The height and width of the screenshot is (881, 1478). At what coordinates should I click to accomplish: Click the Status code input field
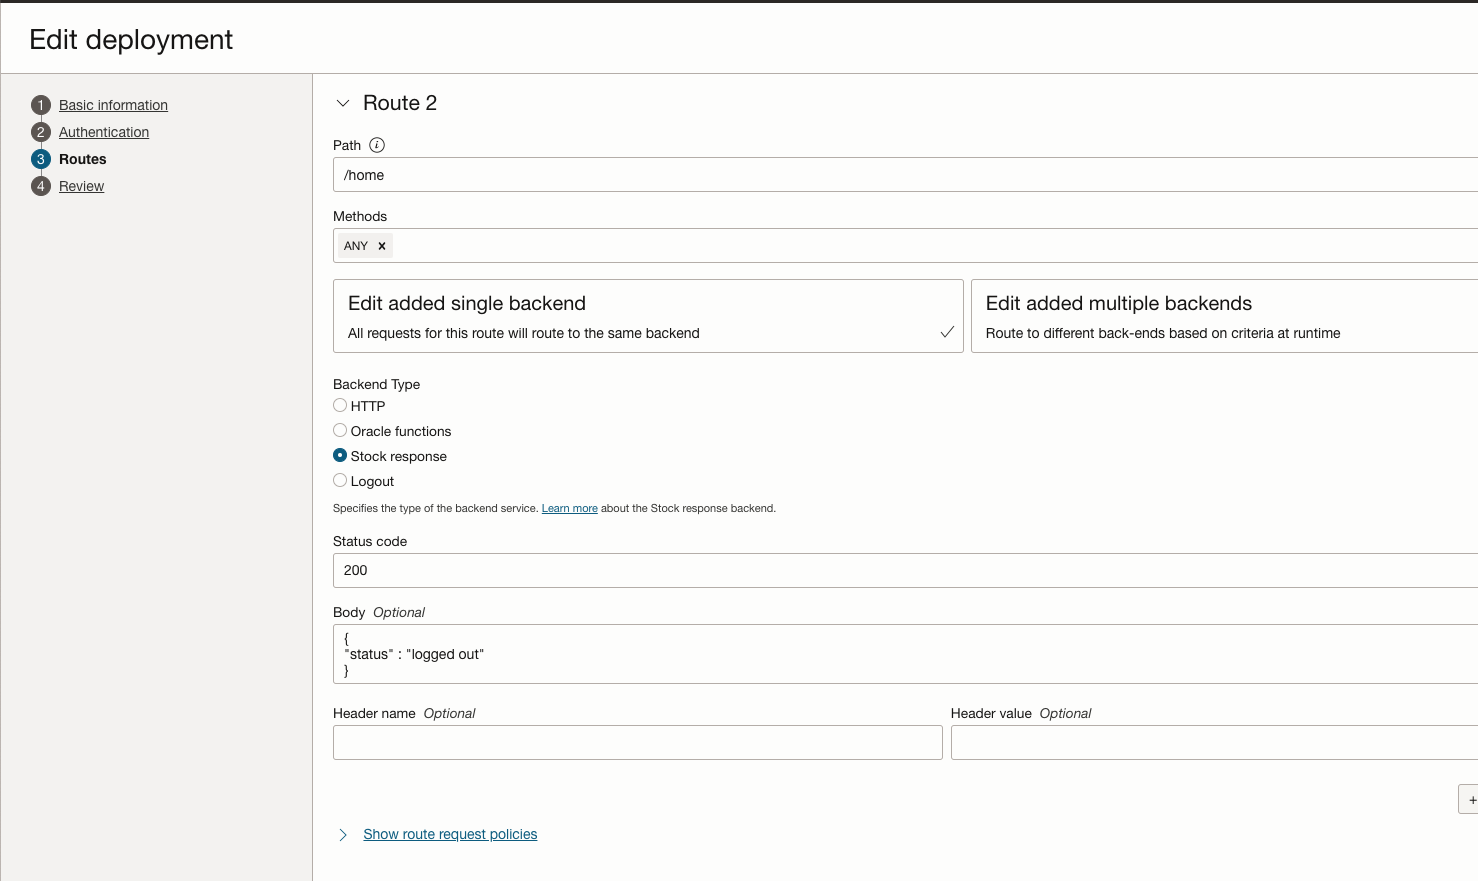tap(900, 571)
